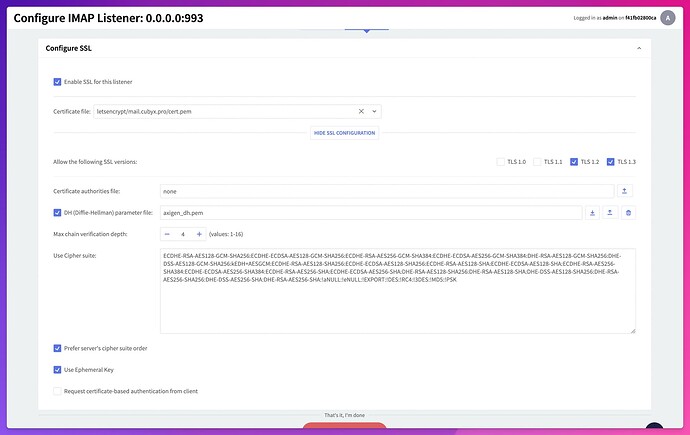This screenshot has width=690, height=435.
Task: Open the Certificate file dropdown
Action: point(375,111)
